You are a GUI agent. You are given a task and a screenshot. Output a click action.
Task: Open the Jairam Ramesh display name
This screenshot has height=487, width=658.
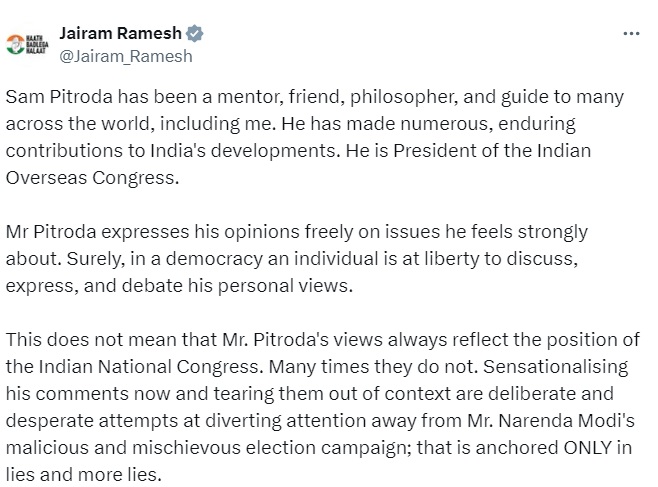tap(120, 33)
